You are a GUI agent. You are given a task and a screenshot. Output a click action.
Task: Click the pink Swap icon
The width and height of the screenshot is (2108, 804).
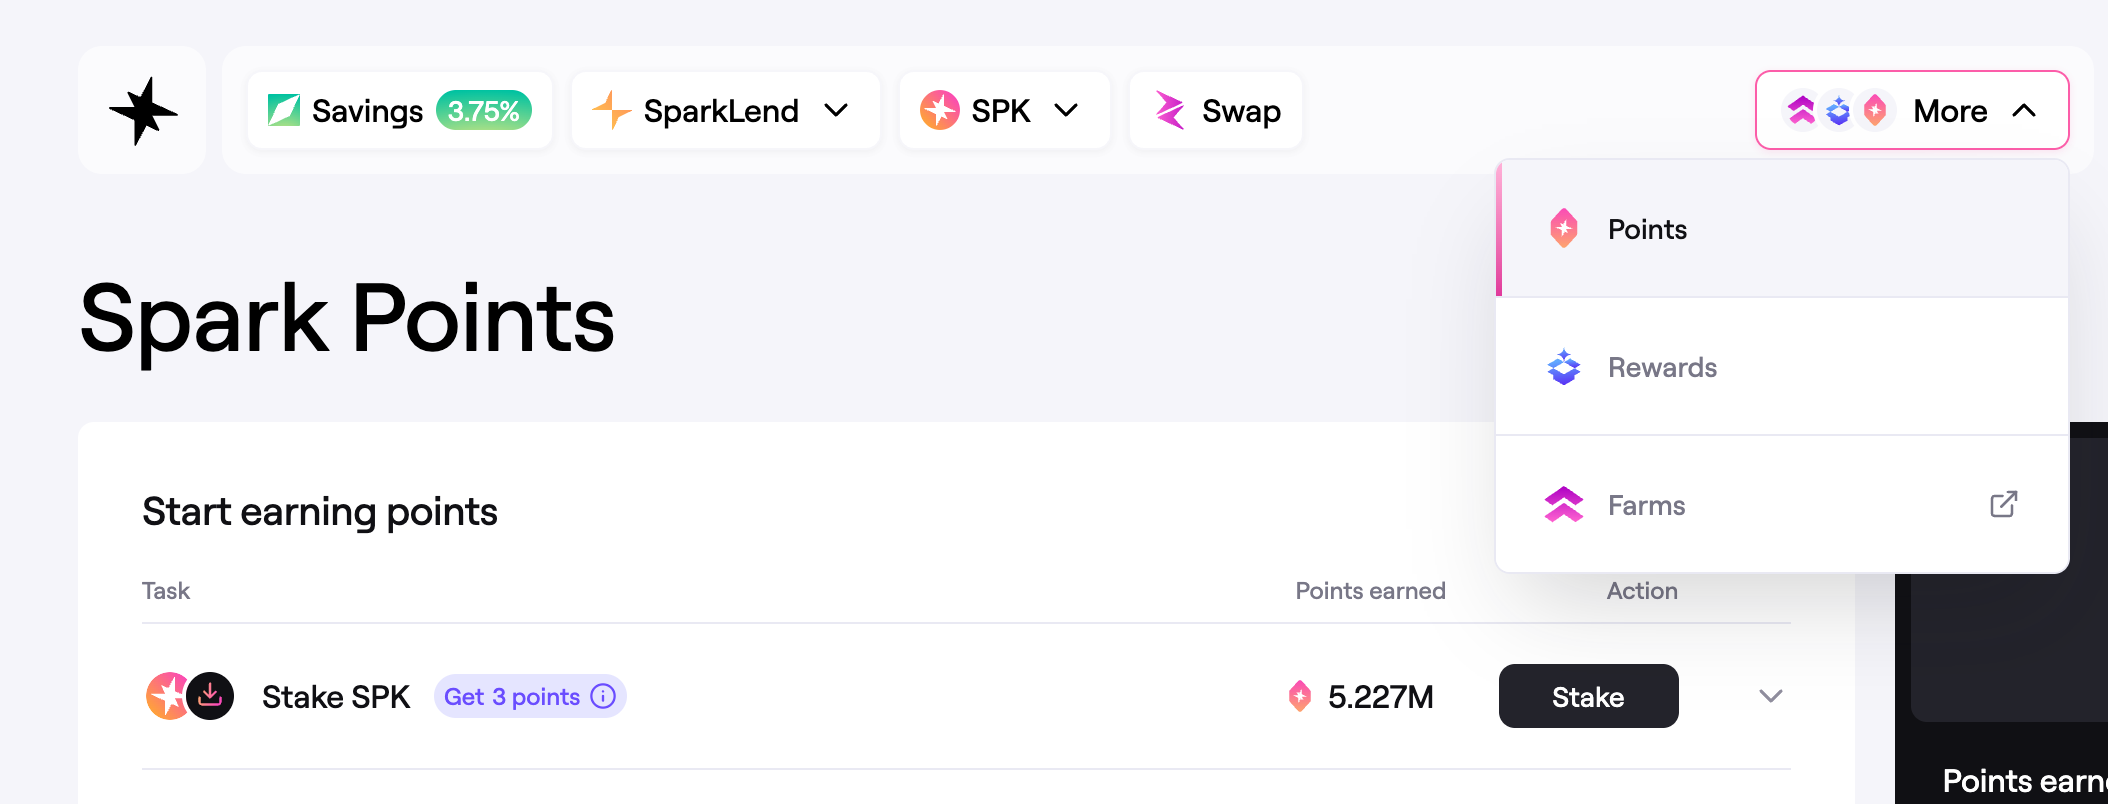[x=1169, y=110]
